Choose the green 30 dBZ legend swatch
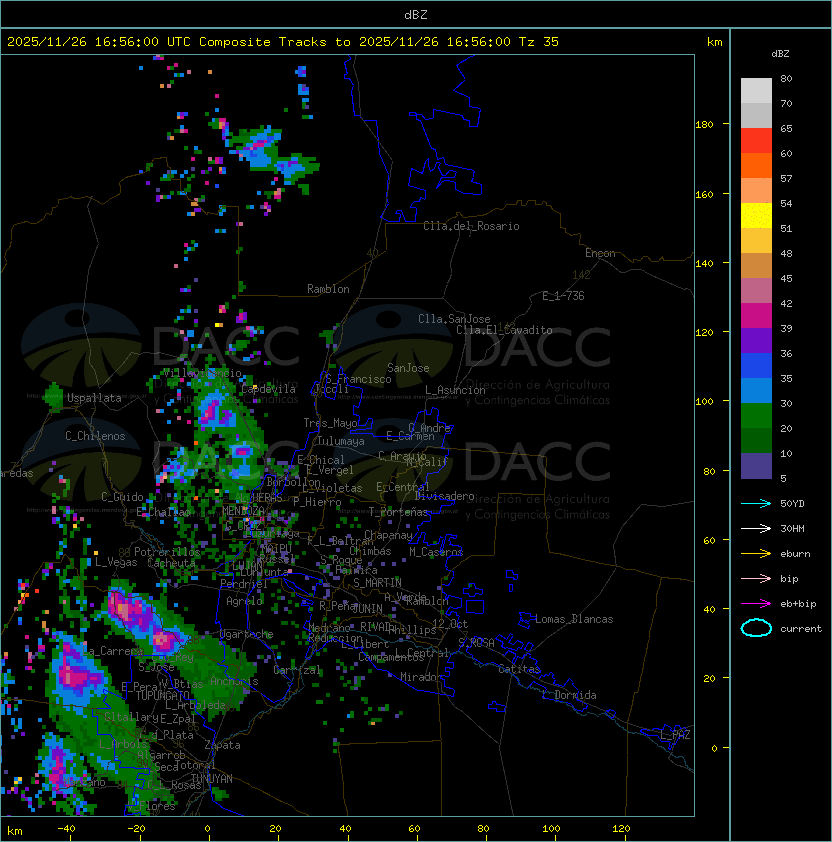This screenshot has width=832, height=842. (x=756, y=416)
